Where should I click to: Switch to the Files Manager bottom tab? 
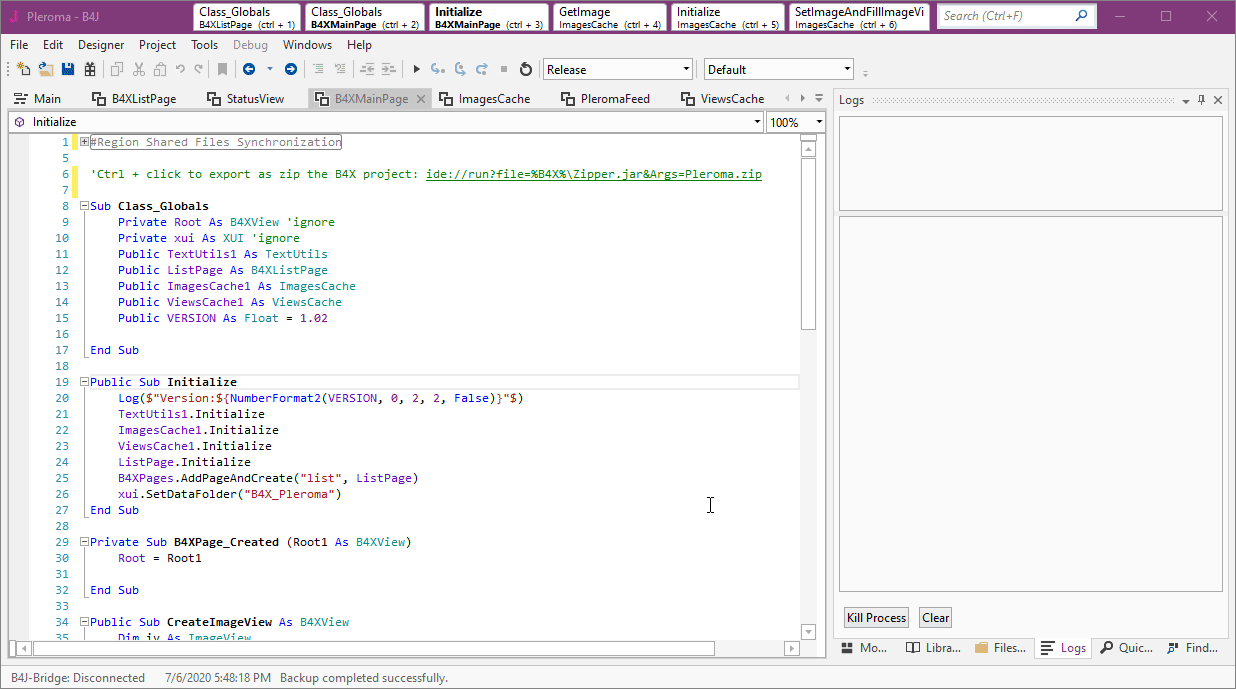(x=1000, y=648)
